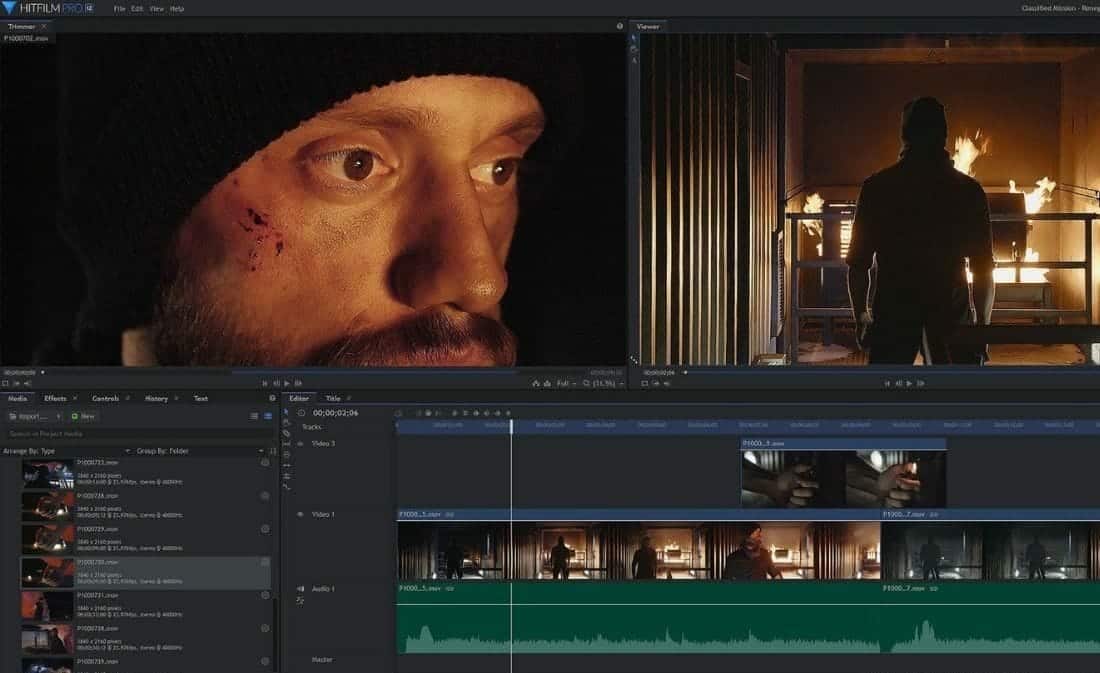Viewport: 1100px width, 673px height.
Task: Open the Import dropdown arrow
Action: point(58,416)
